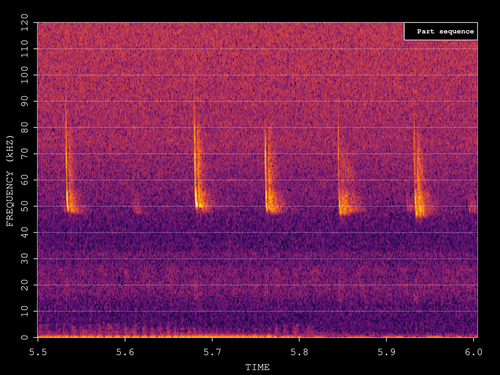Click the 0 frequency tick label

[x=25, y=337]
